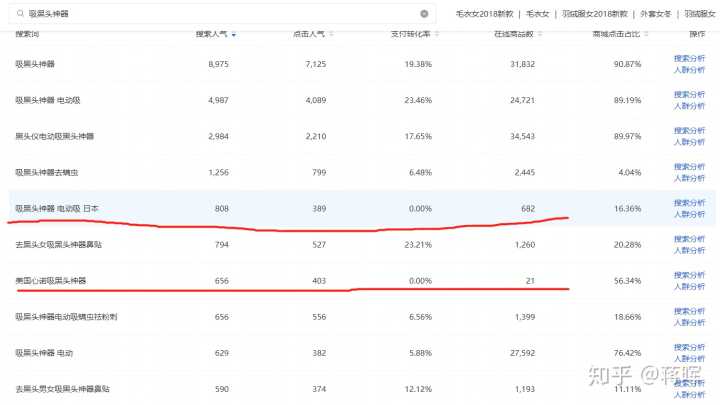Click conversion rate 19.38%
Screen dimensions: 720x405
[x=418, y=64]
